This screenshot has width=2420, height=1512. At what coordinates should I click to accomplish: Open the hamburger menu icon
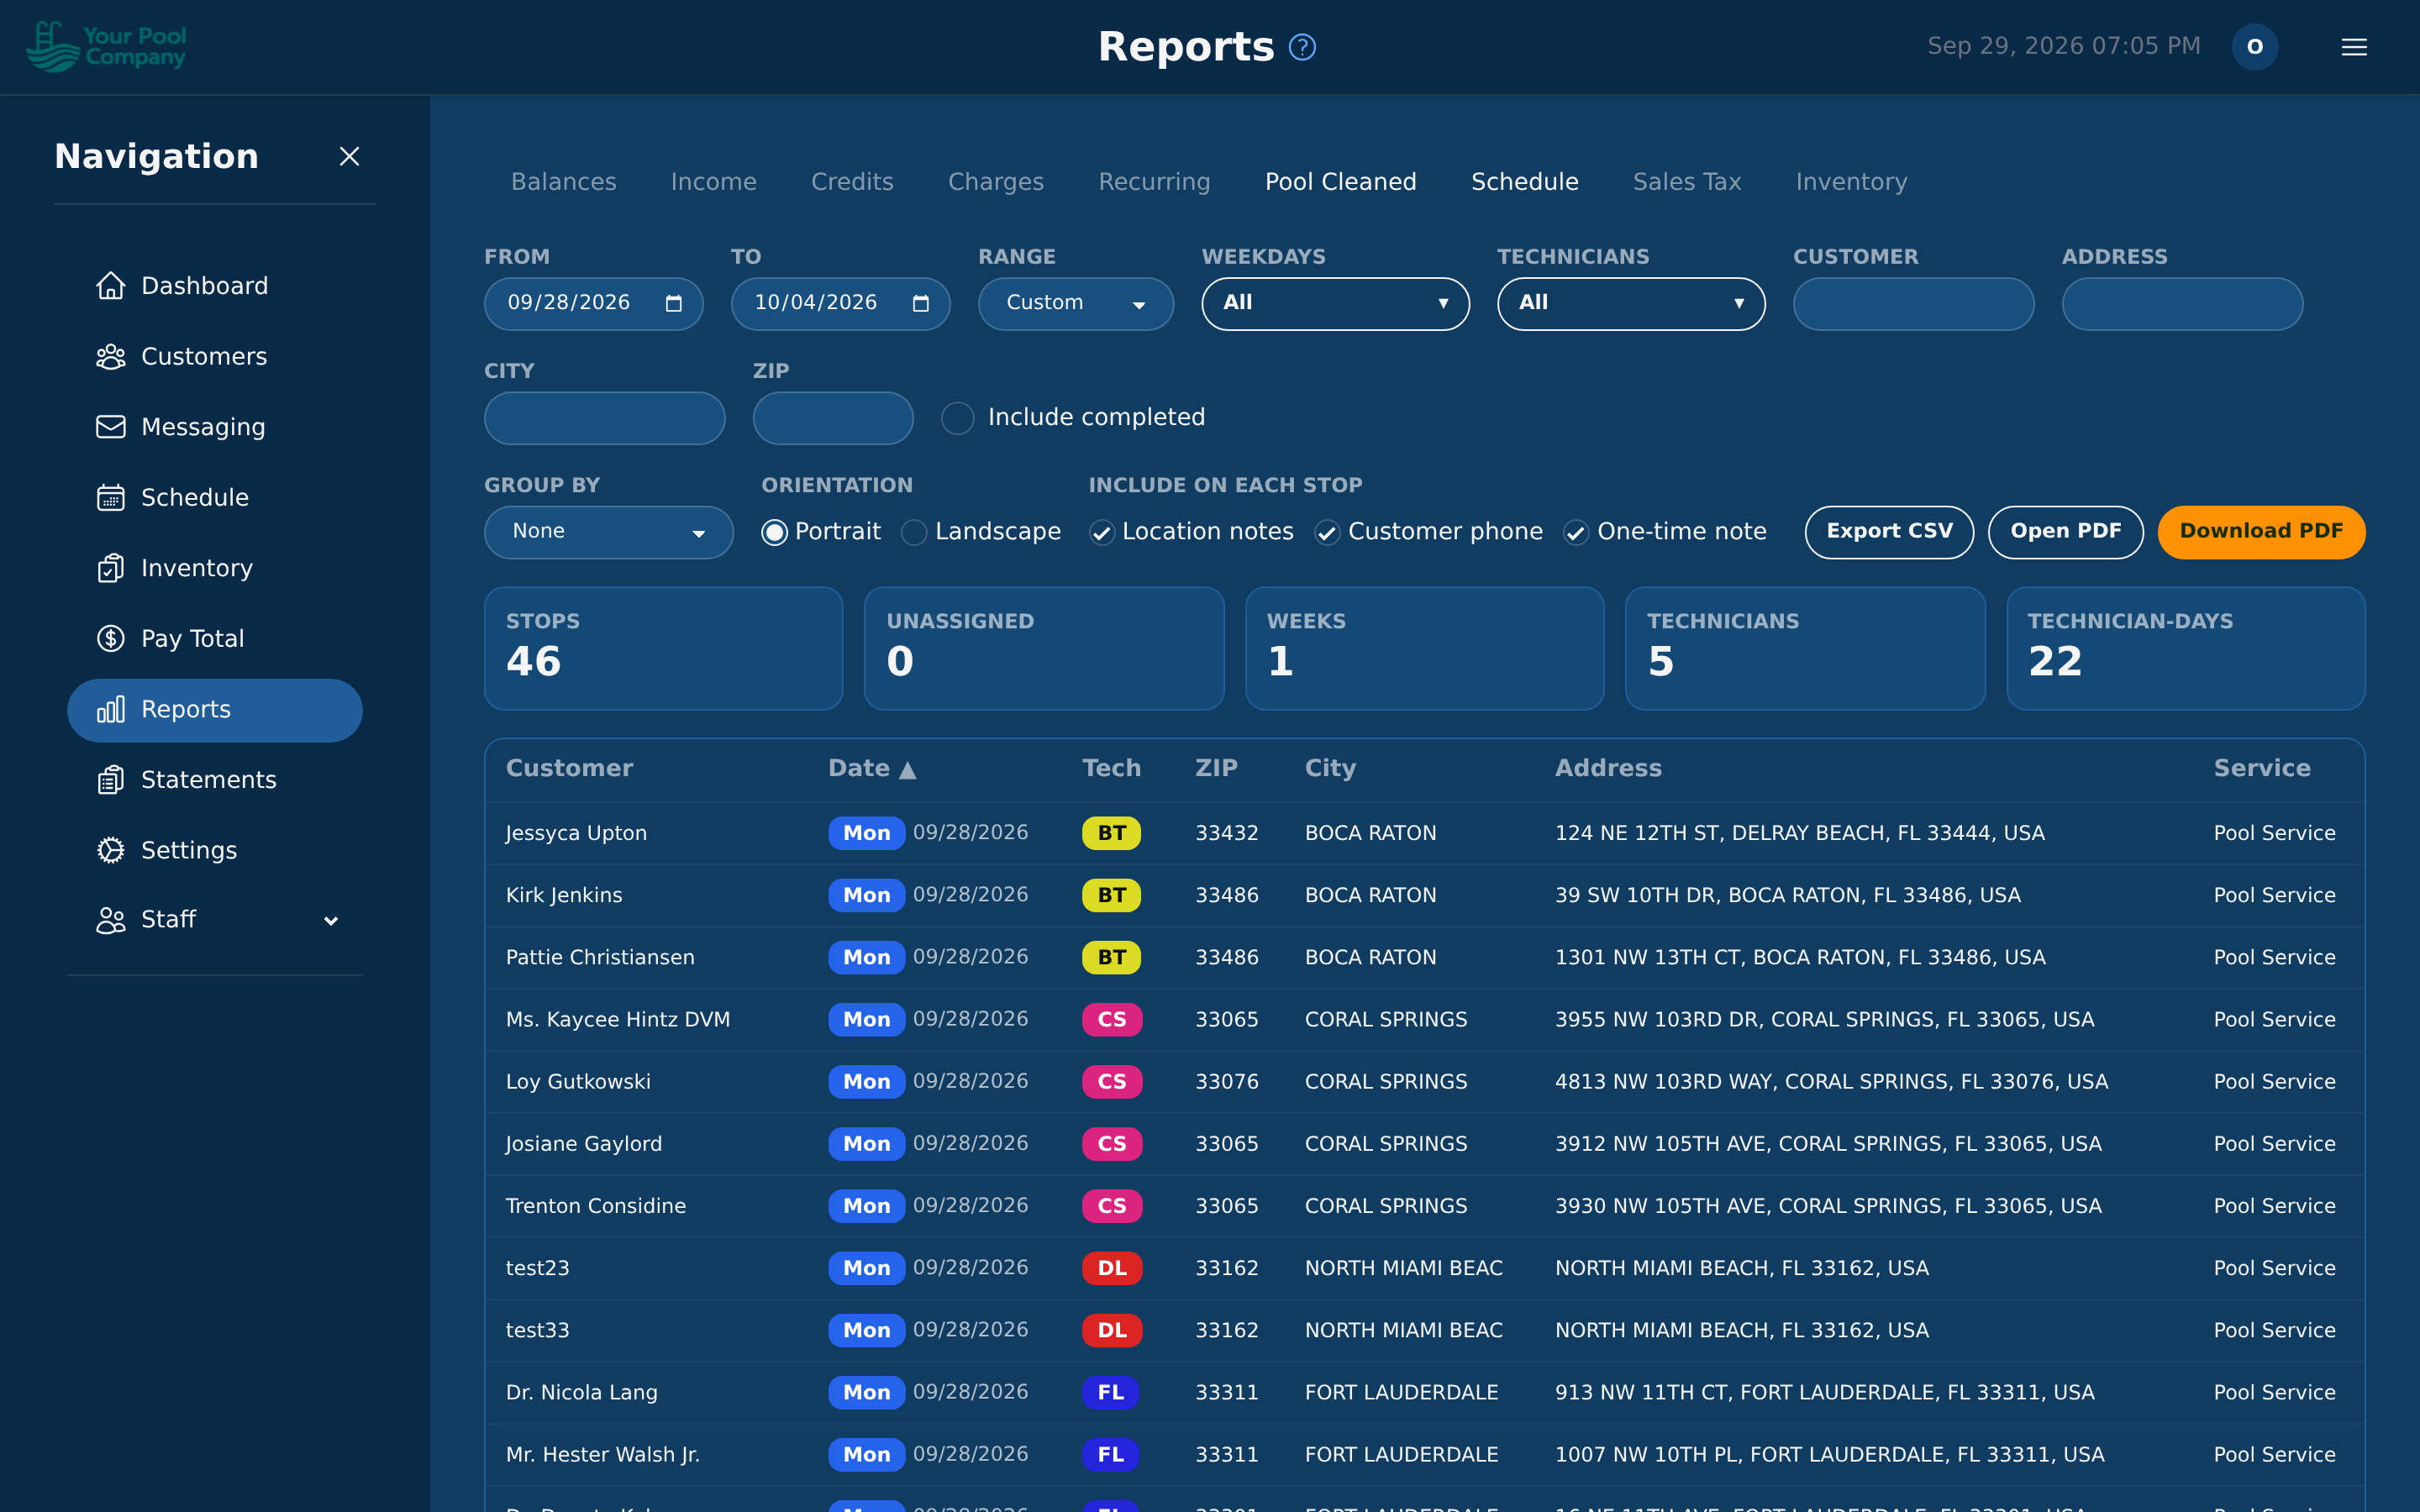pos(2354,47)
